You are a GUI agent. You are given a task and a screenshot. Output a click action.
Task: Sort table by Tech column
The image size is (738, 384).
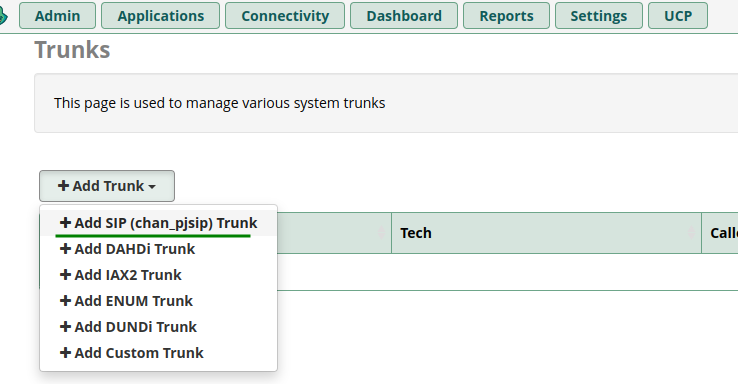546,233
